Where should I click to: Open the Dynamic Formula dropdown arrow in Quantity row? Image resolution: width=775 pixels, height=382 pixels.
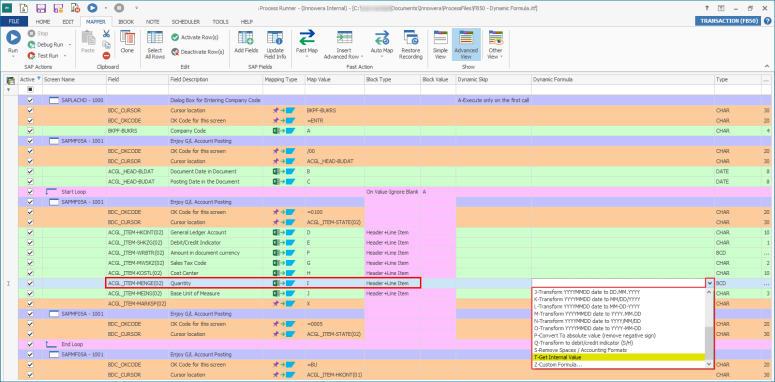pos(710,283)
